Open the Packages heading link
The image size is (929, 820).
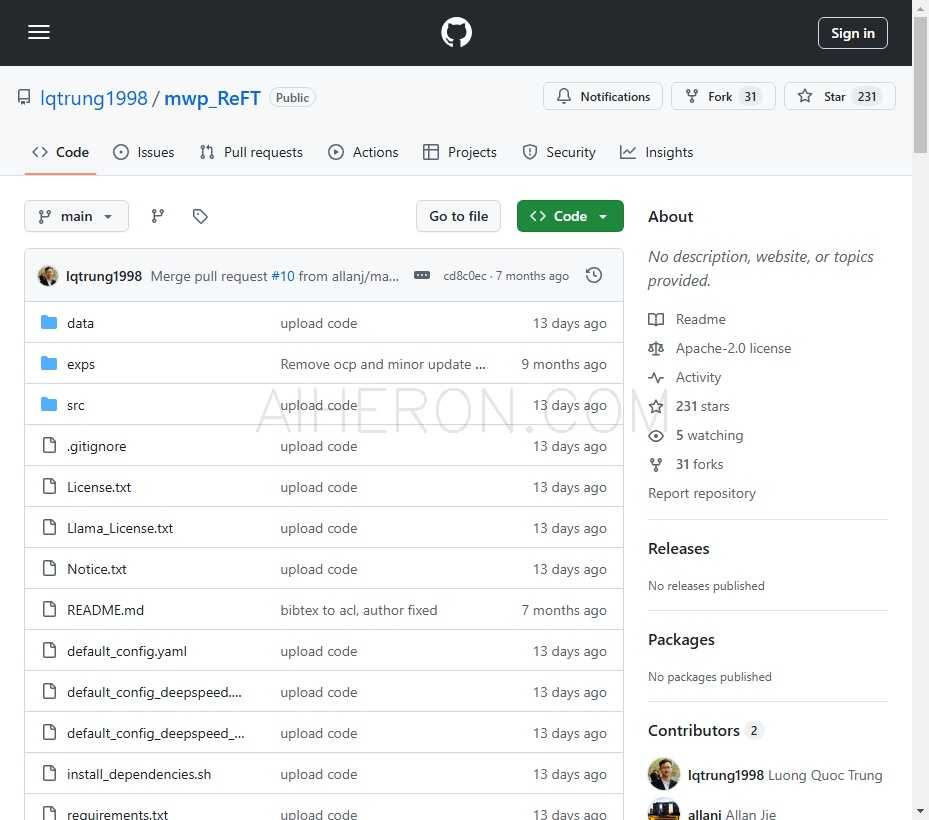click(x=681, y=640)
